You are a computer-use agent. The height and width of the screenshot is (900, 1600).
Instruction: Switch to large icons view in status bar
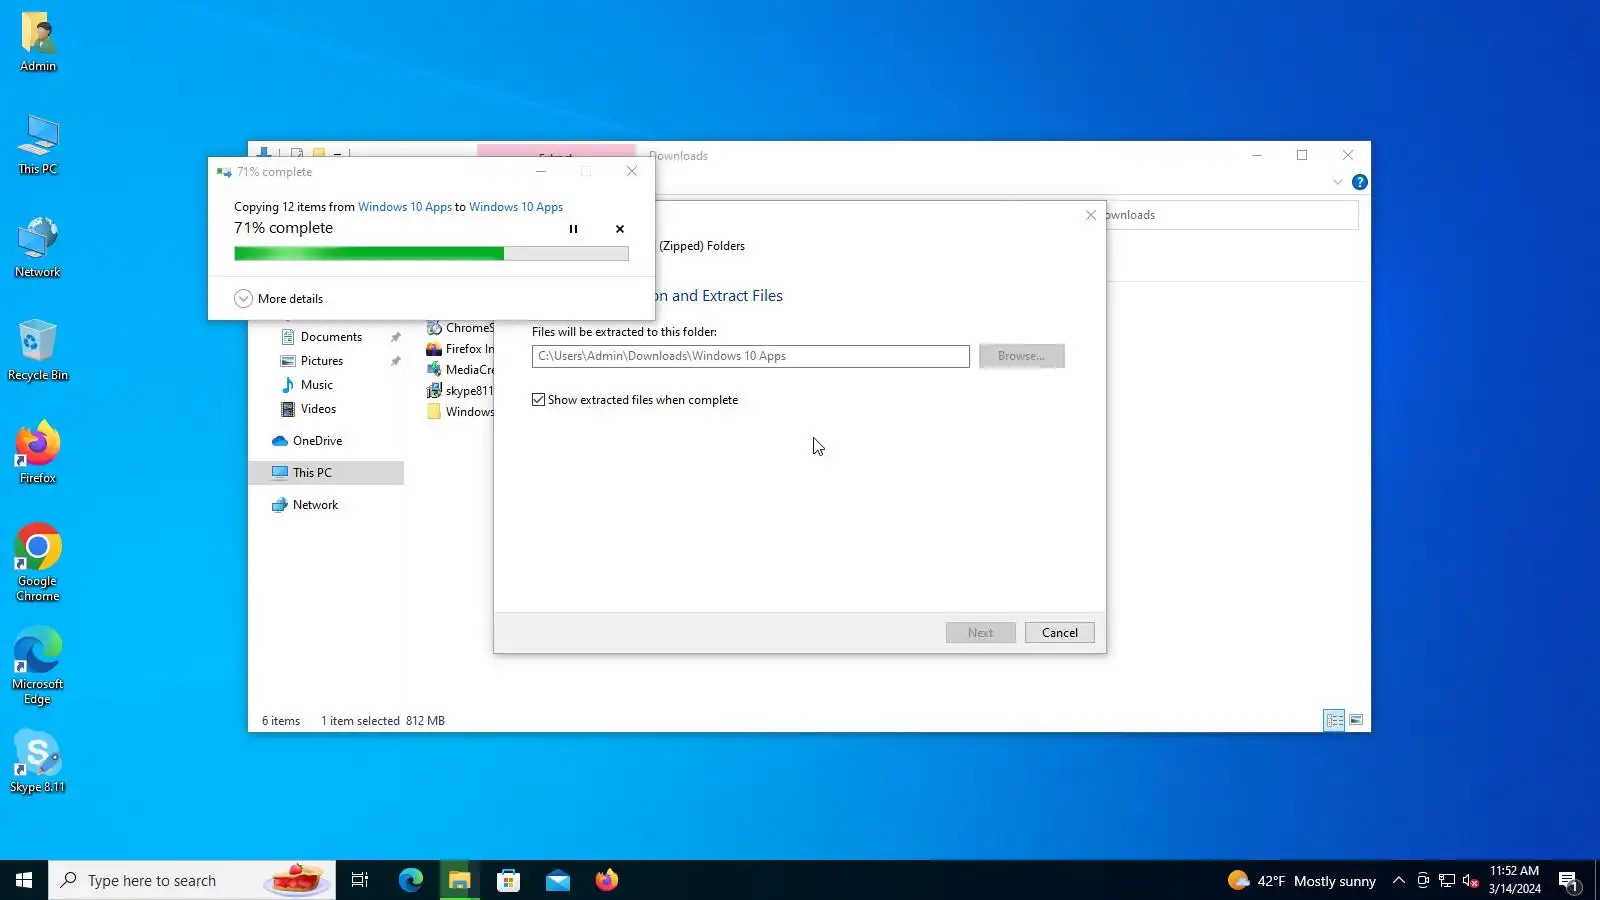[x=1356, y=720]
